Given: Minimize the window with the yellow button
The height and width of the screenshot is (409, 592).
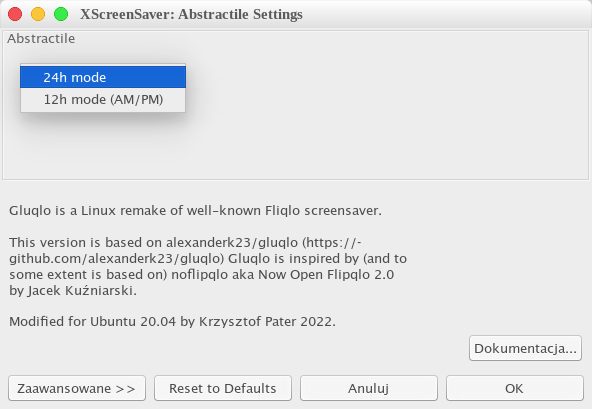Looking at the screenshot, I should tap(38, 14).
